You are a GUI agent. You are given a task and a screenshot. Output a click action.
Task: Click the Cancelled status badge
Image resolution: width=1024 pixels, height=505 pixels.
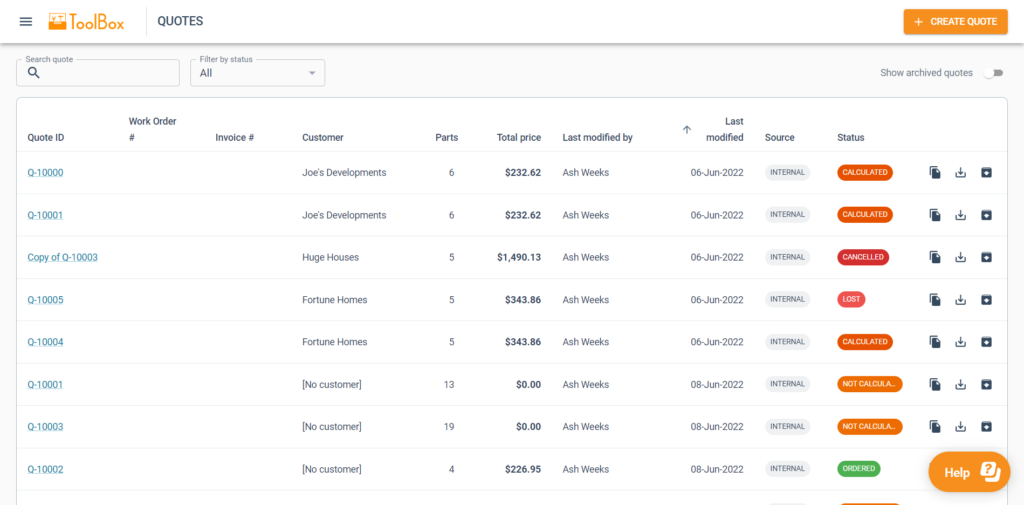click(863, 257)
